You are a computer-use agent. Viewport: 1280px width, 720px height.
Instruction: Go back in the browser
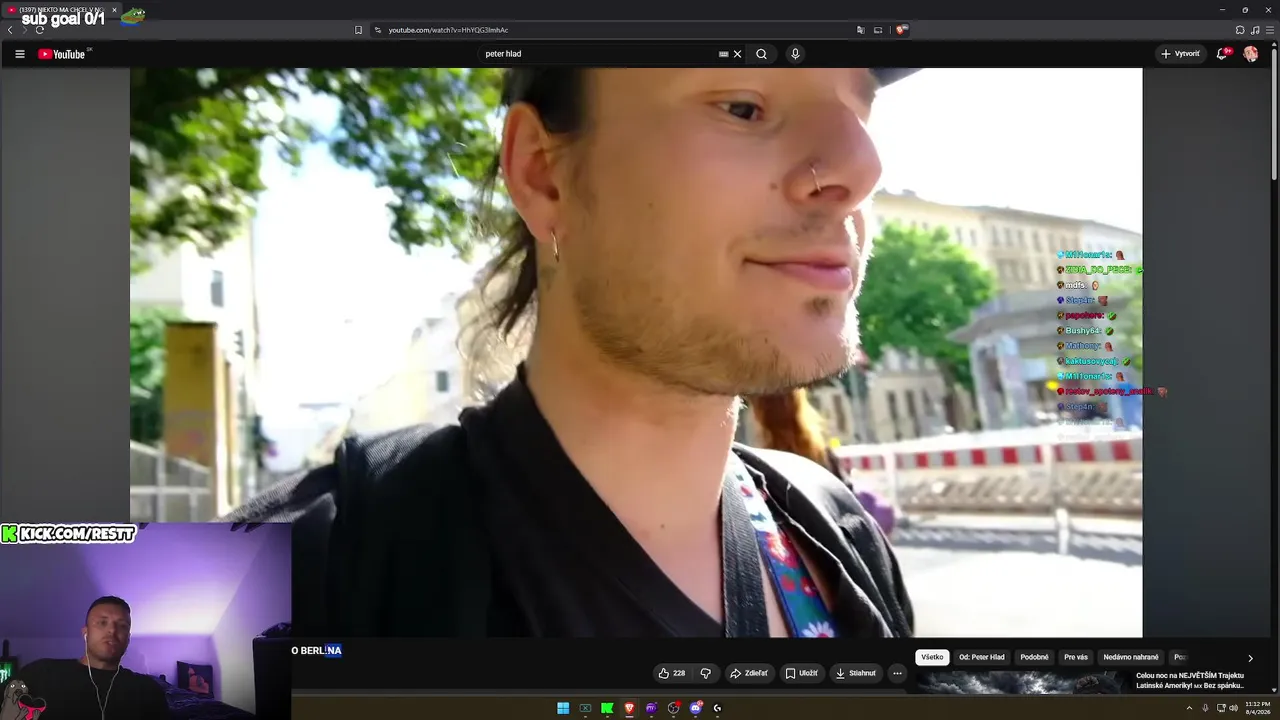click(x=10, y=30)
